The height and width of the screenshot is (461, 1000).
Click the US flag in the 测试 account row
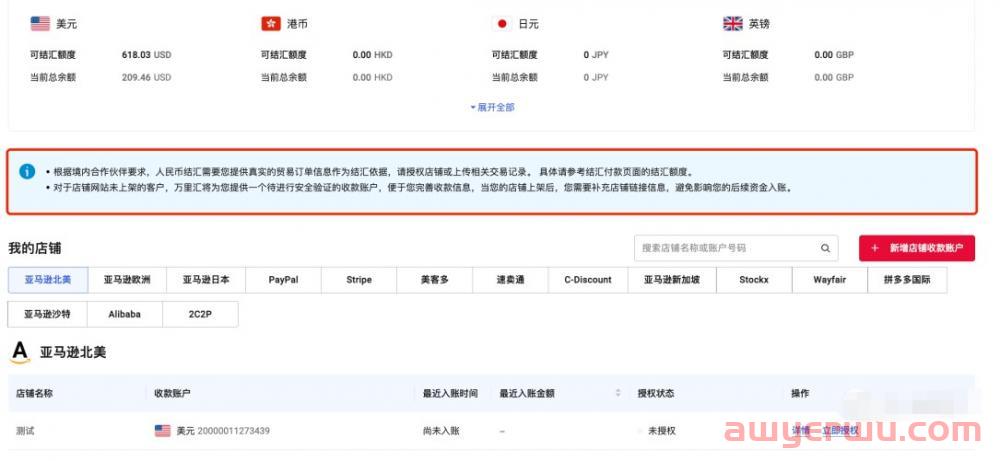pos(163,431)
